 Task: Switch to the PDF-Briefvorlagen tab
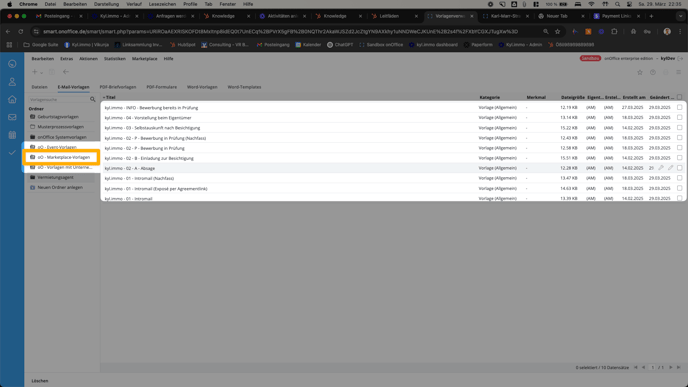click(118, 87)
